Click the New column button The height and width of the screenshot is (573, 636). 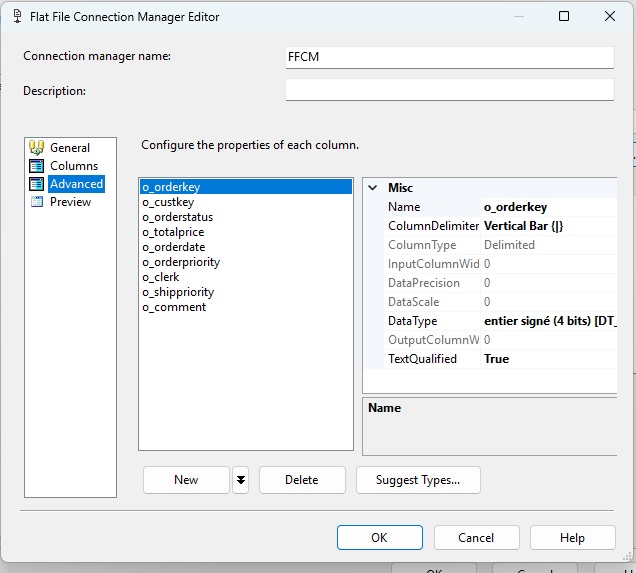[186, 480]
